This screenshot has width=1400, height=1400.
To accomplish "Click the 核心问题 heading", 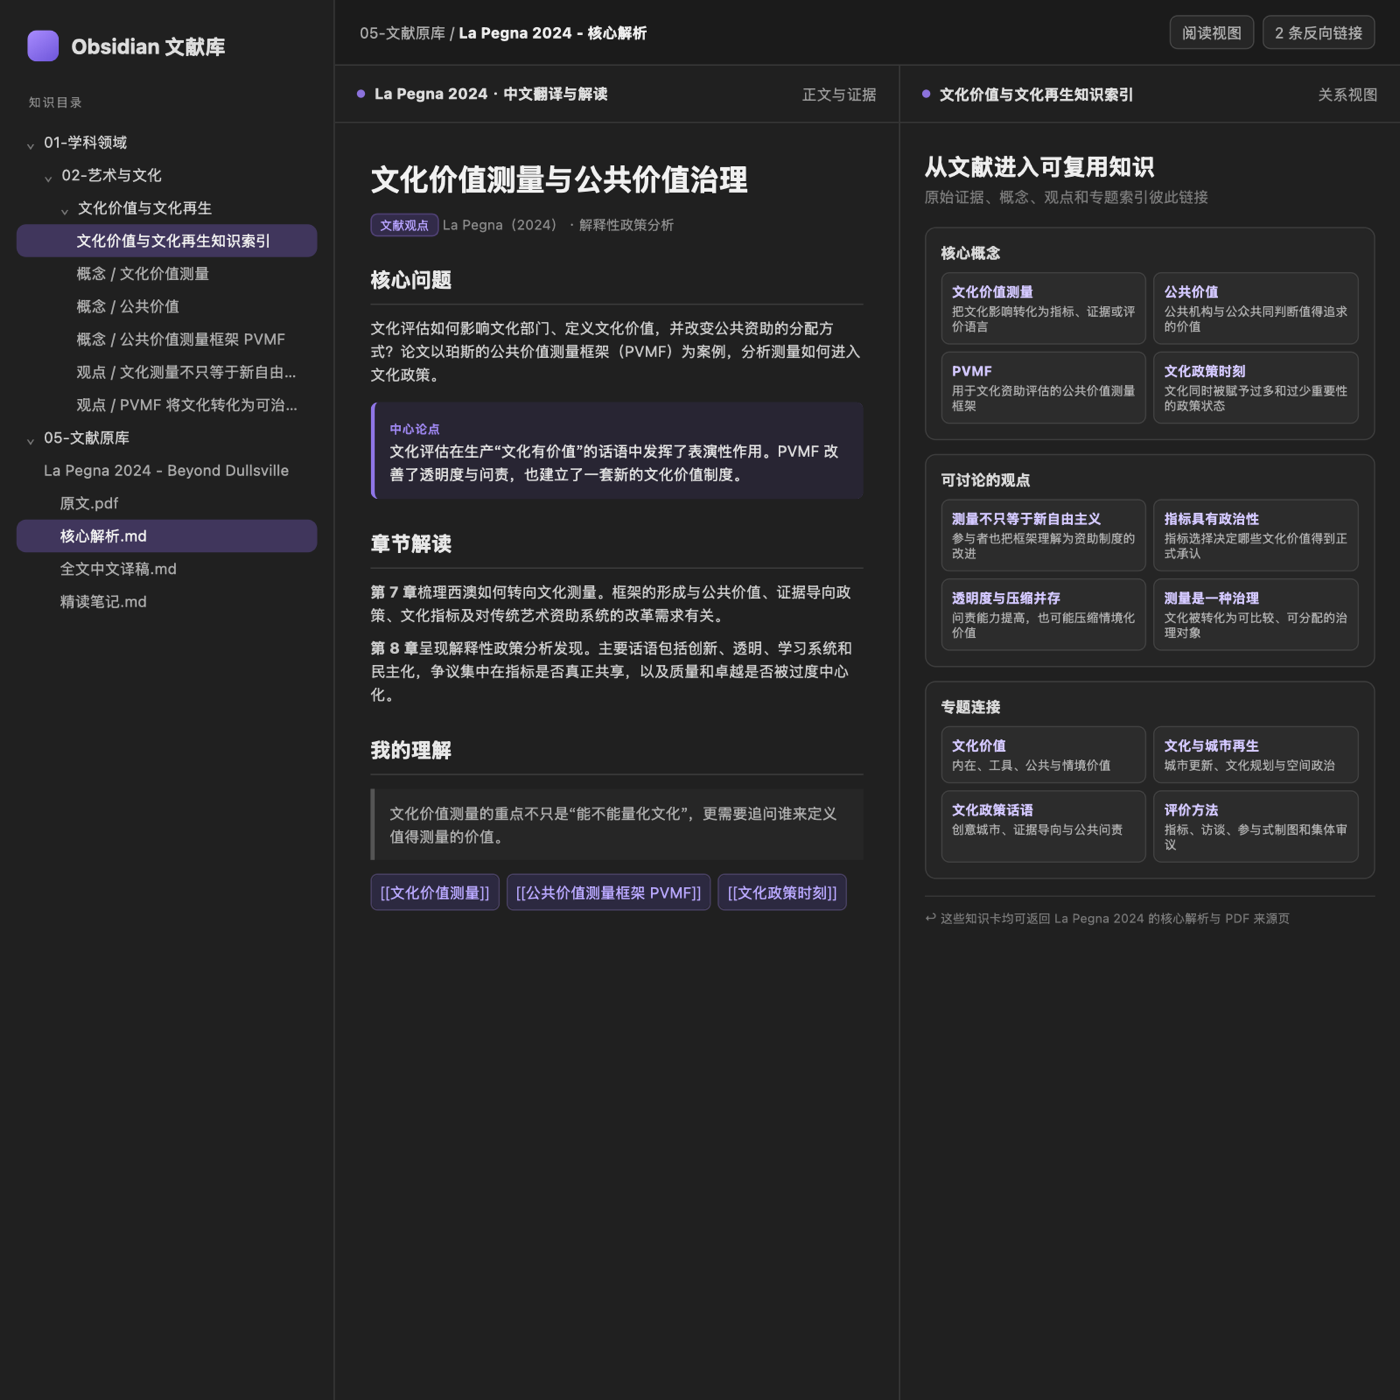I will 411,280.
